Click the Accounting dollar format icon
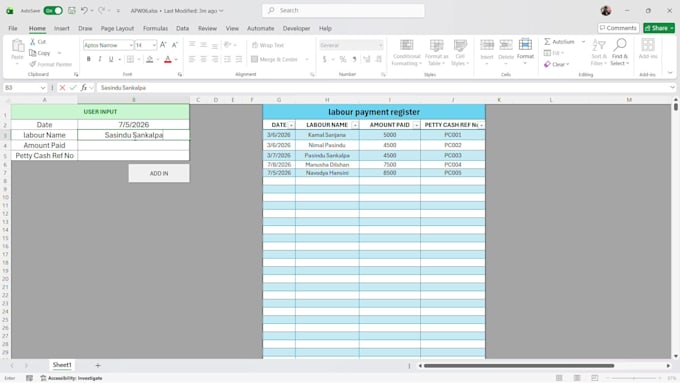Viewport: 680px width, 383px height. click(324, 59)
